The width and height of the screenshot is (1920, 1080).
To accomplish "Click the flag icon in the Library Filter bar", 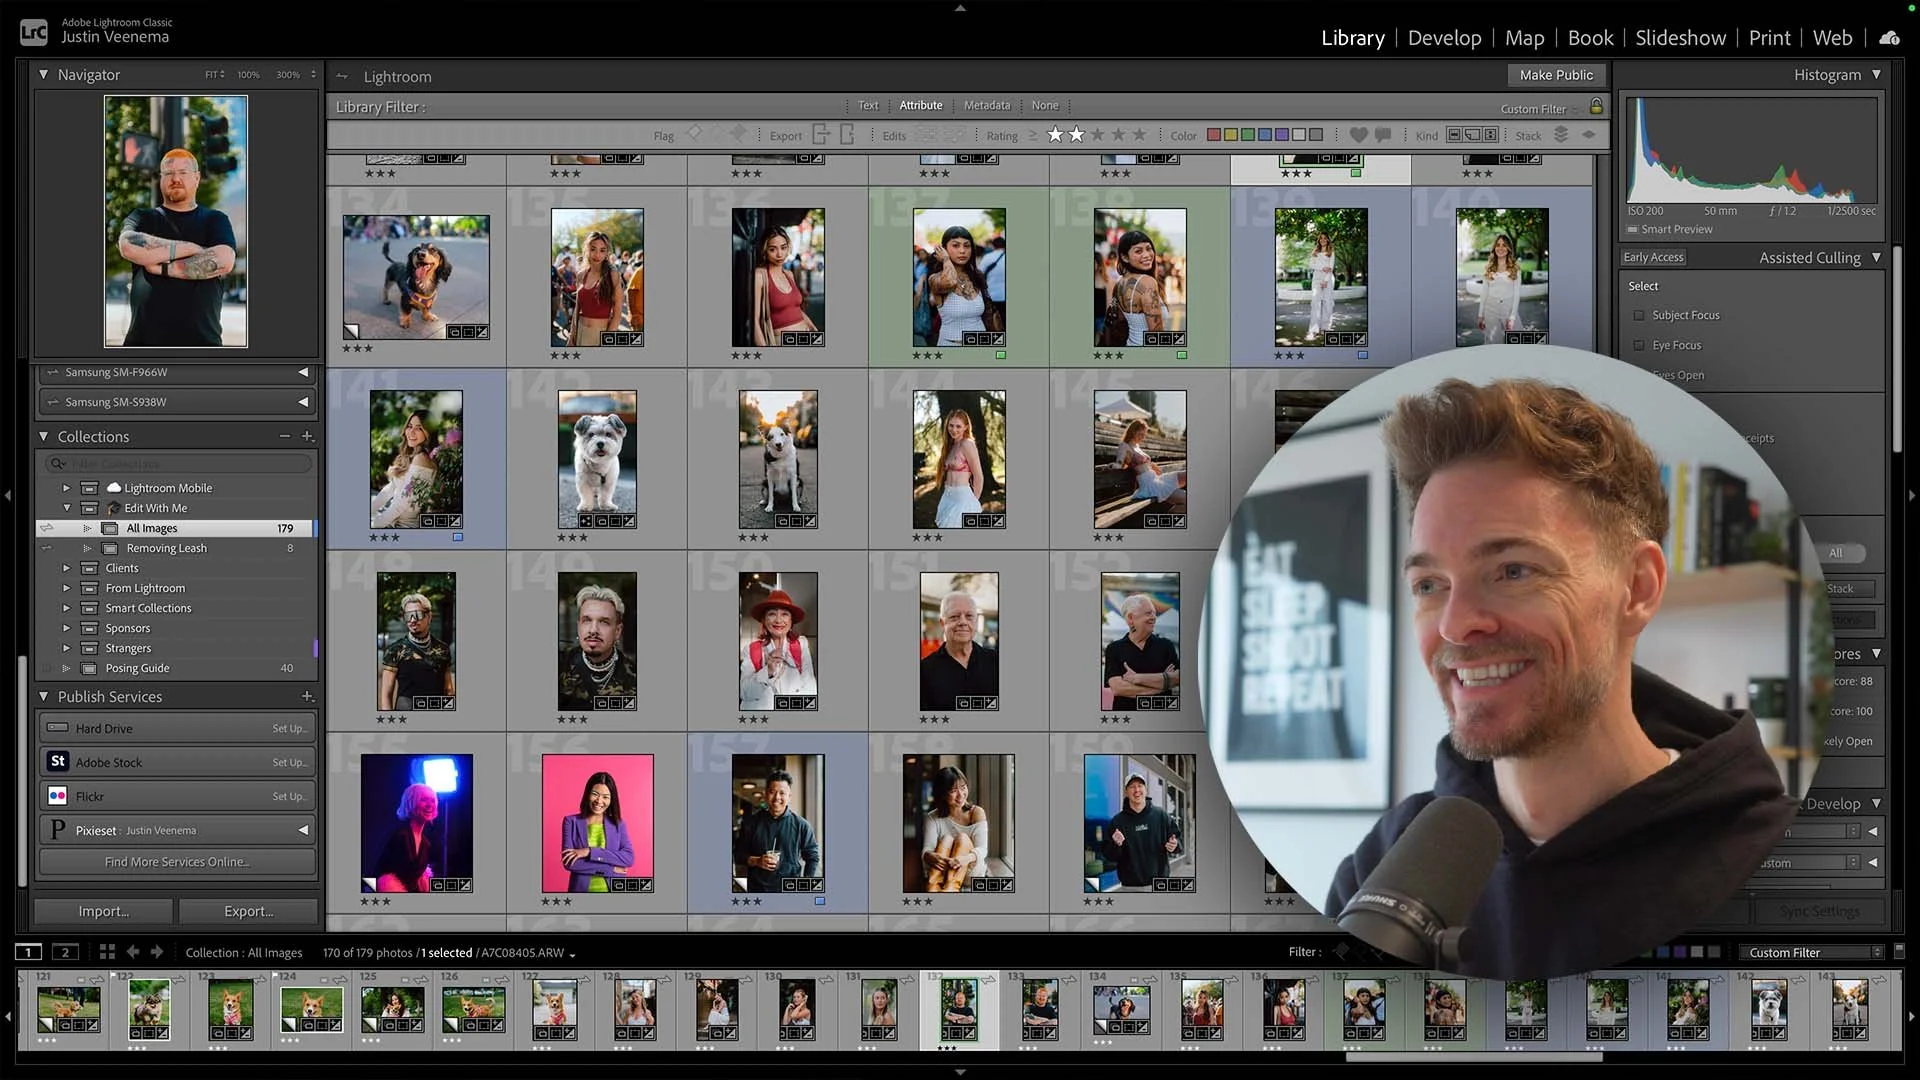I will point(695,134).
